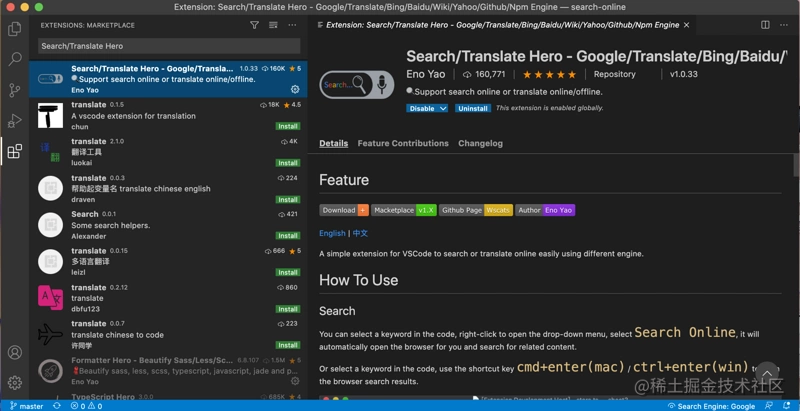Click the Github Page Wscats badge
Screen dimensions: 800x411
(476, 210)
